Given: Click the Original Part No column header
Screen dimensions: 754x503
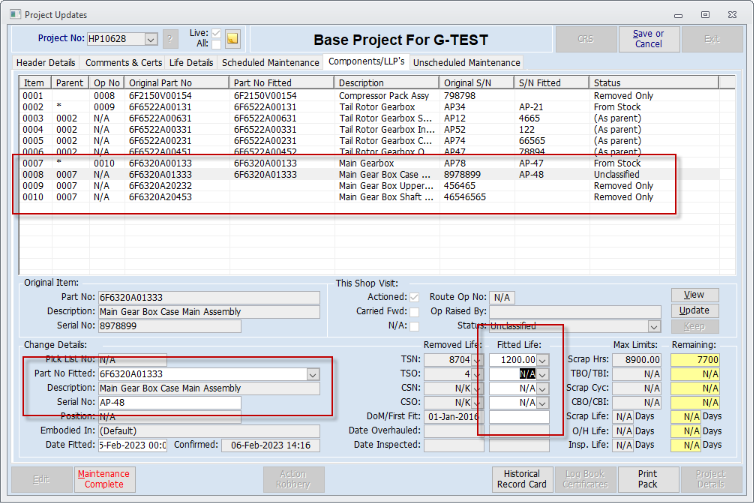Looking at the screenshot, I should 177,83.
